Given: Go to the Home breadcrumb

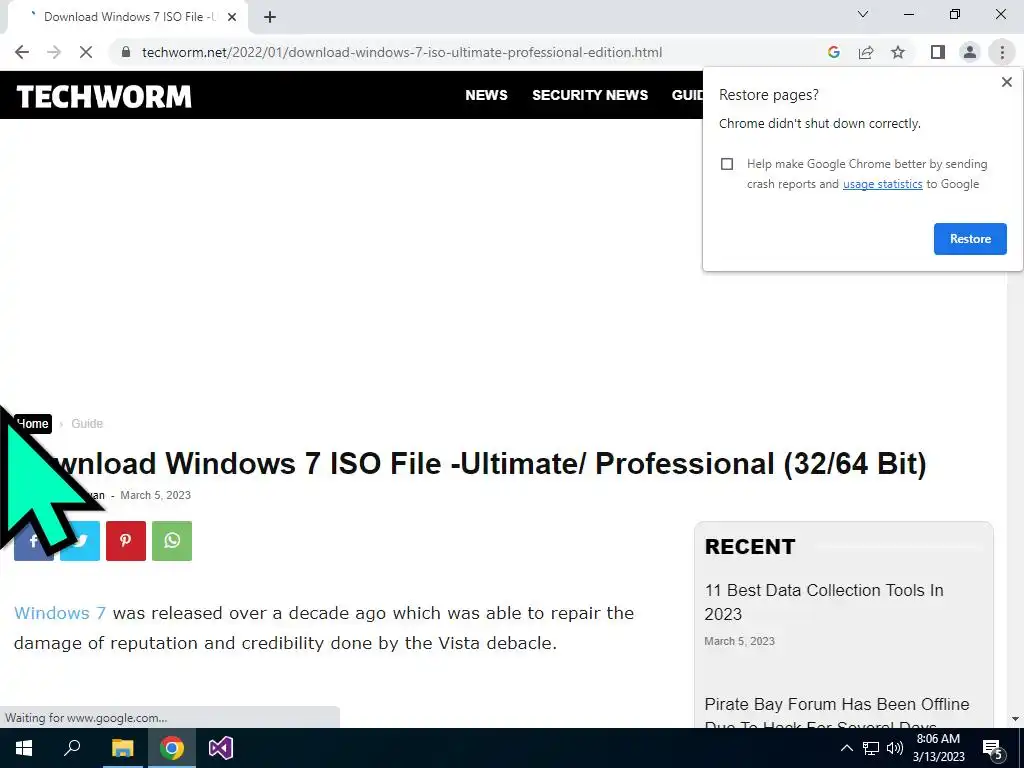Looking at the screenshot, I should click(33, 424).
